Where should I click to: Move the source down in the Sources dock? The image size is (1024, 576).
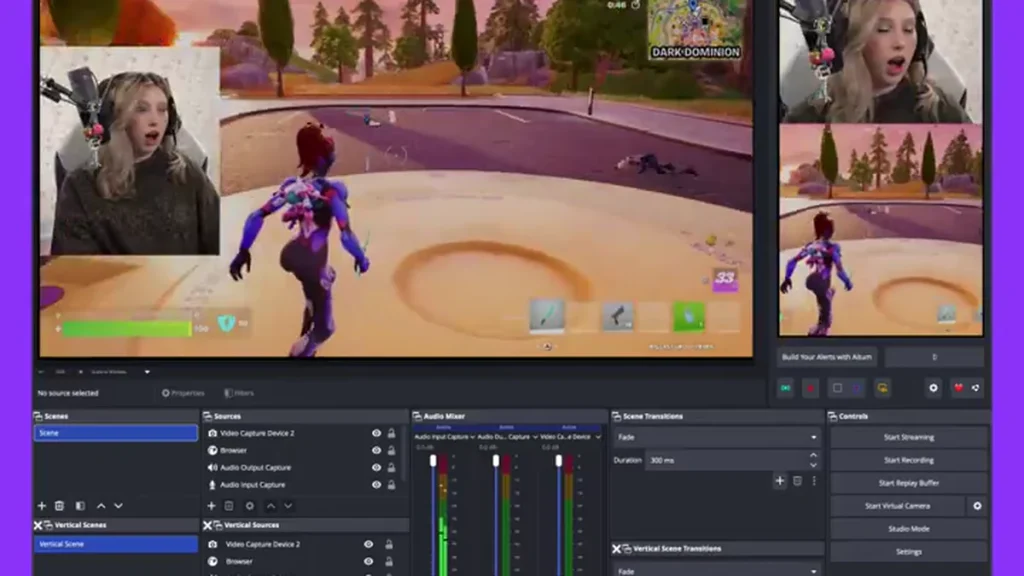click(x=288, y=506)
